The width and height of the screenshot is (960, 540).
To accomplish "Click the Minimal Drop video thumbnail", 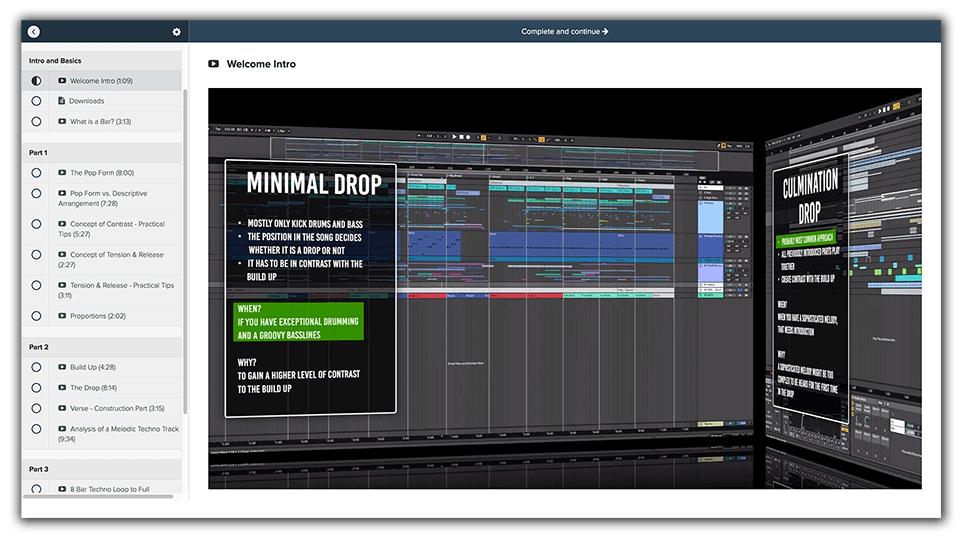I will coord(564,288).
